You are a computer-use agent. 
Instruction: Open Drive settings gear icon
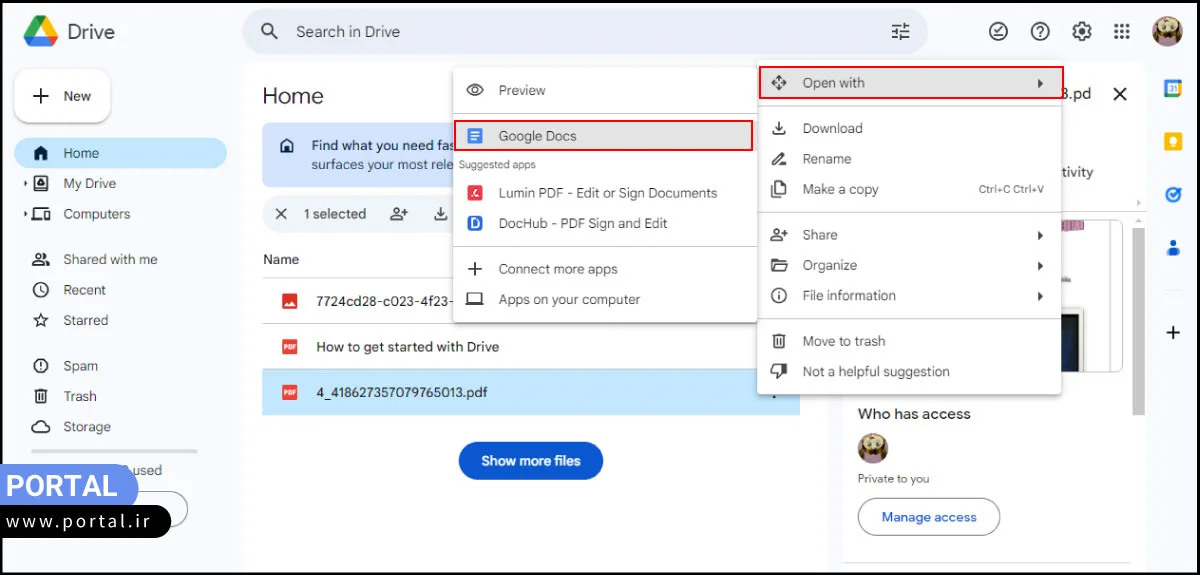(x=1081, y=32)
